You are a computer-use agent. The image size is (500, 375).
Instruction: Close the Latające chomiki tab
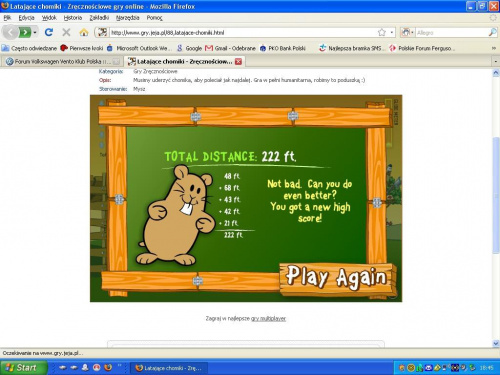(238, 61)
